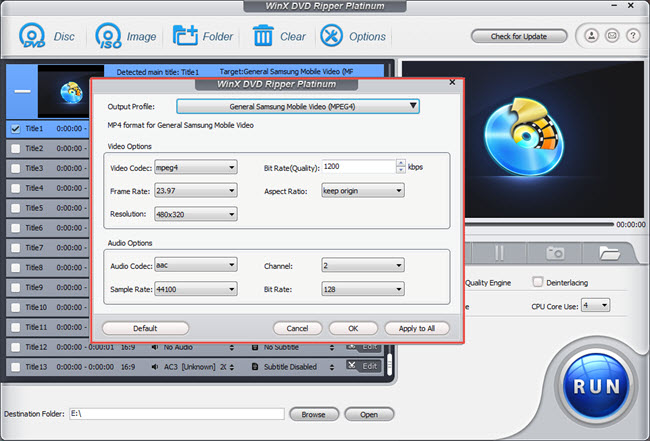
Task: Click the mail envelope icon
Action: [612, 36]
